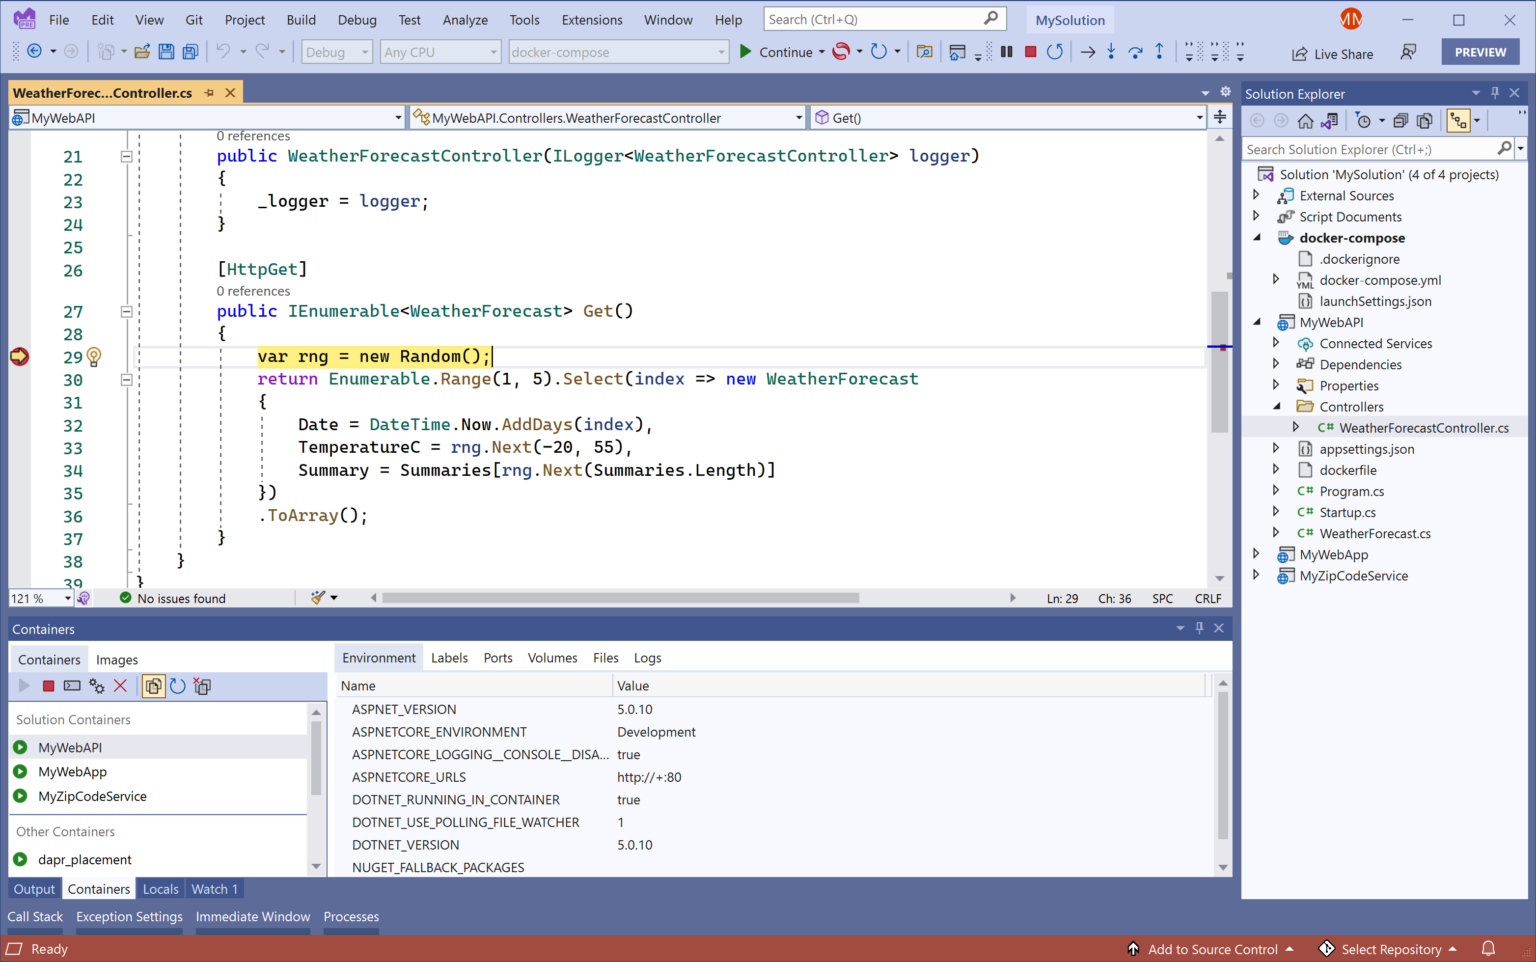This screenshot has height=962, width=1536.
Task: Click the Remove Unused Containers icon
Action: (202, 686)
